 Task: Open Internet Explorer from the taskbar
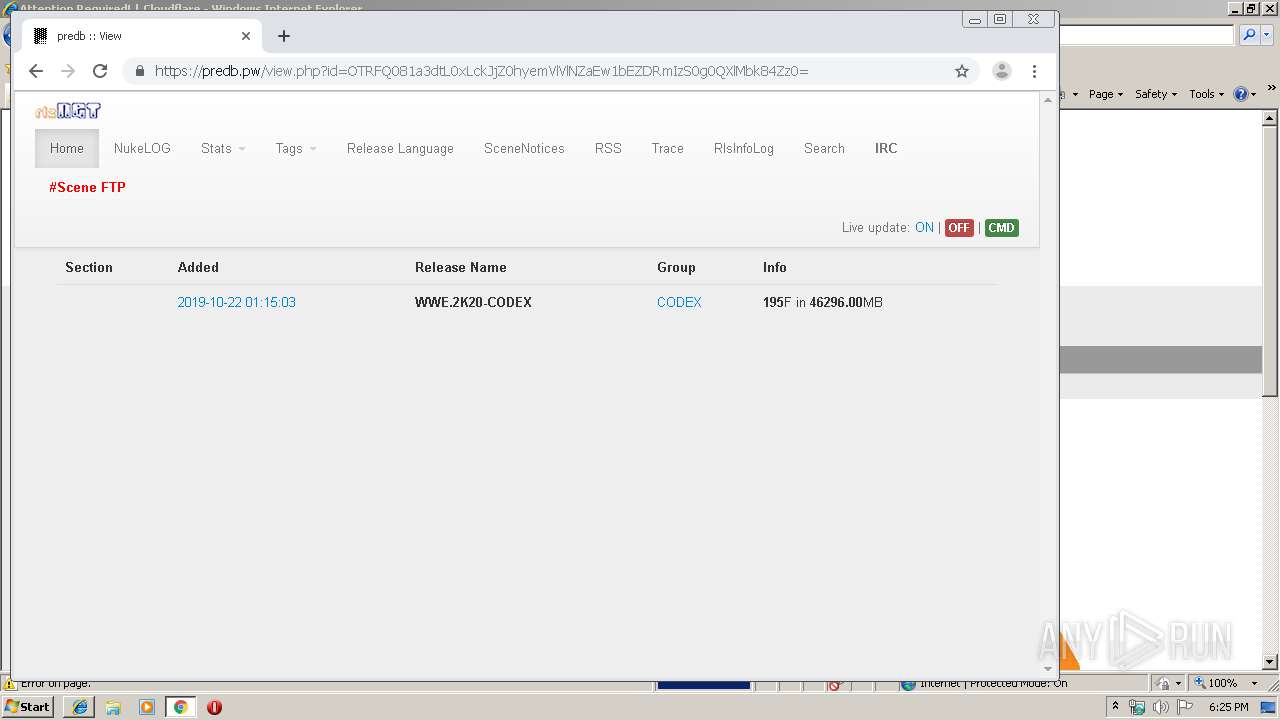[80, 707]
